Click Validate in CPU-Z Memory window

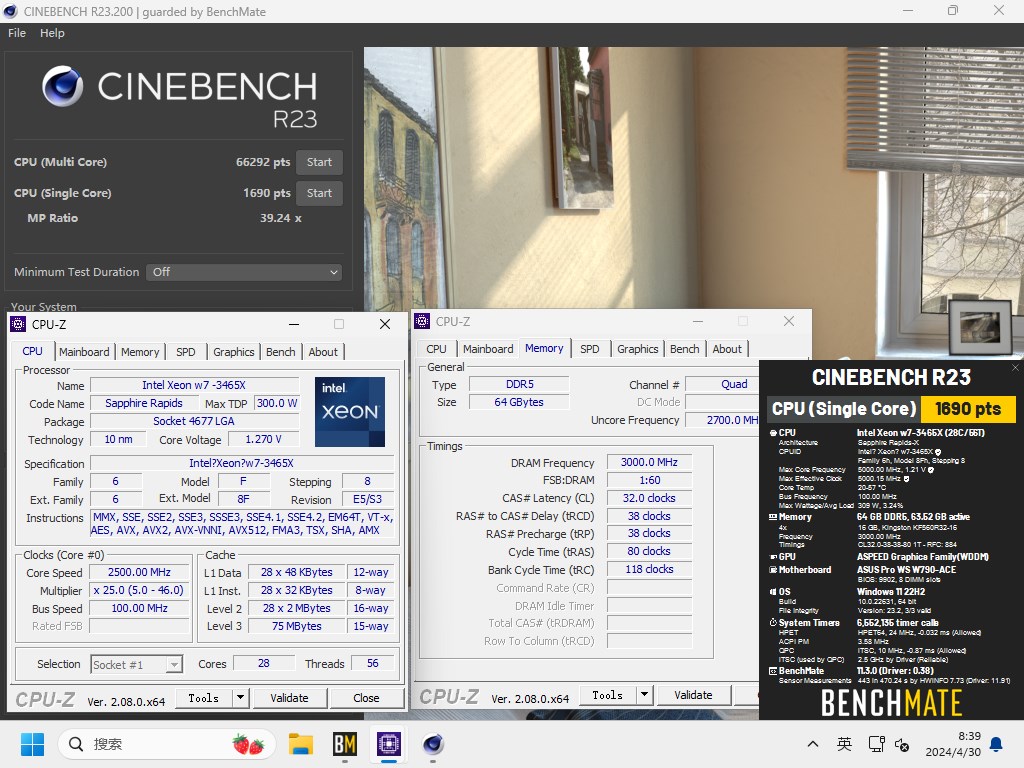pyautogui.click(x=694, y=696)
